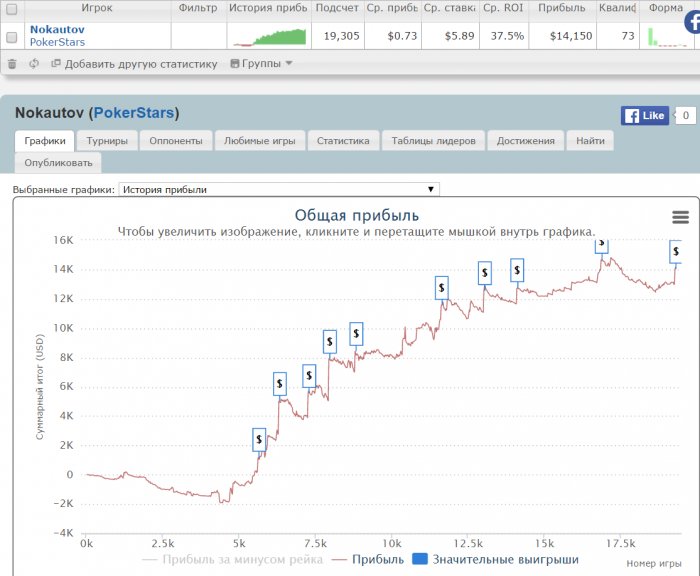Click the win marker at the 6K level
Image resolution: width=700 pixels, height=576 pixels.
(x=279, y=384)
